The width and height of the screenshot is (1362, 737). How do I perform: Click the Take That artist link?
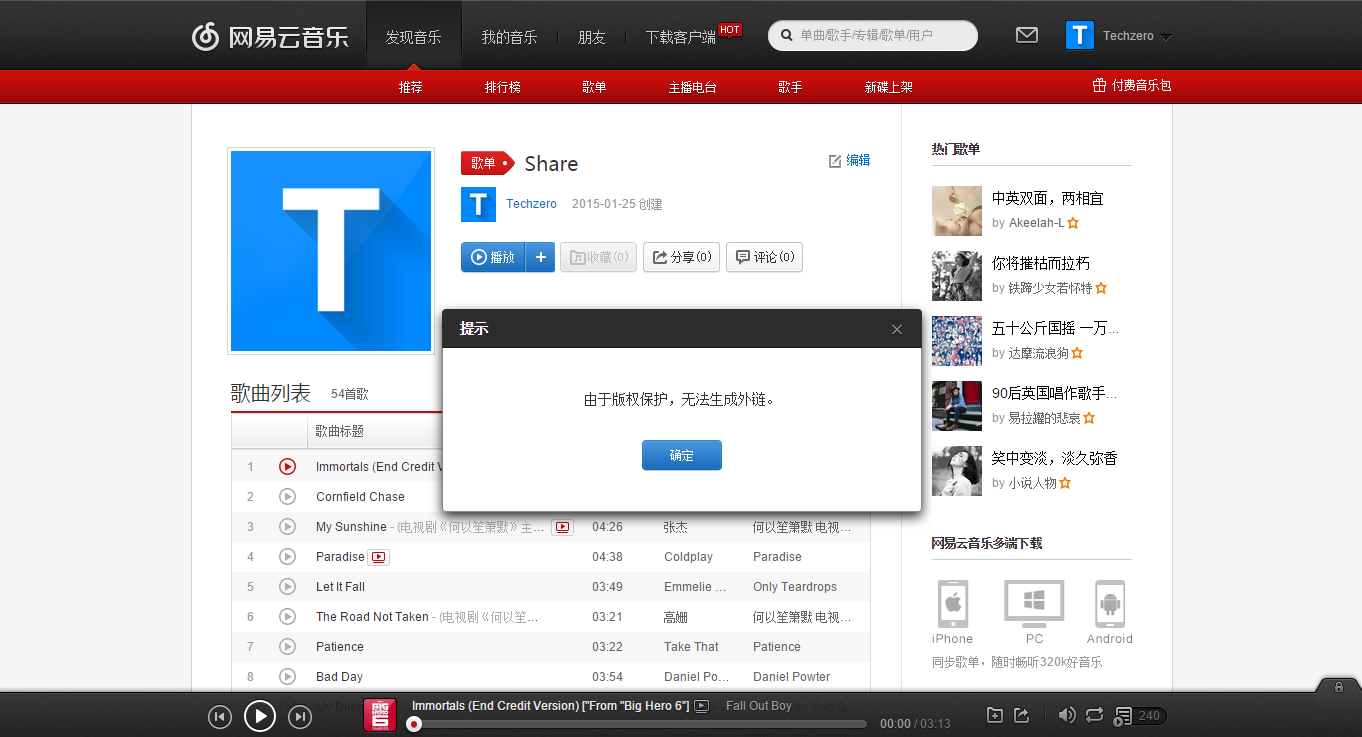coord(692,647)
